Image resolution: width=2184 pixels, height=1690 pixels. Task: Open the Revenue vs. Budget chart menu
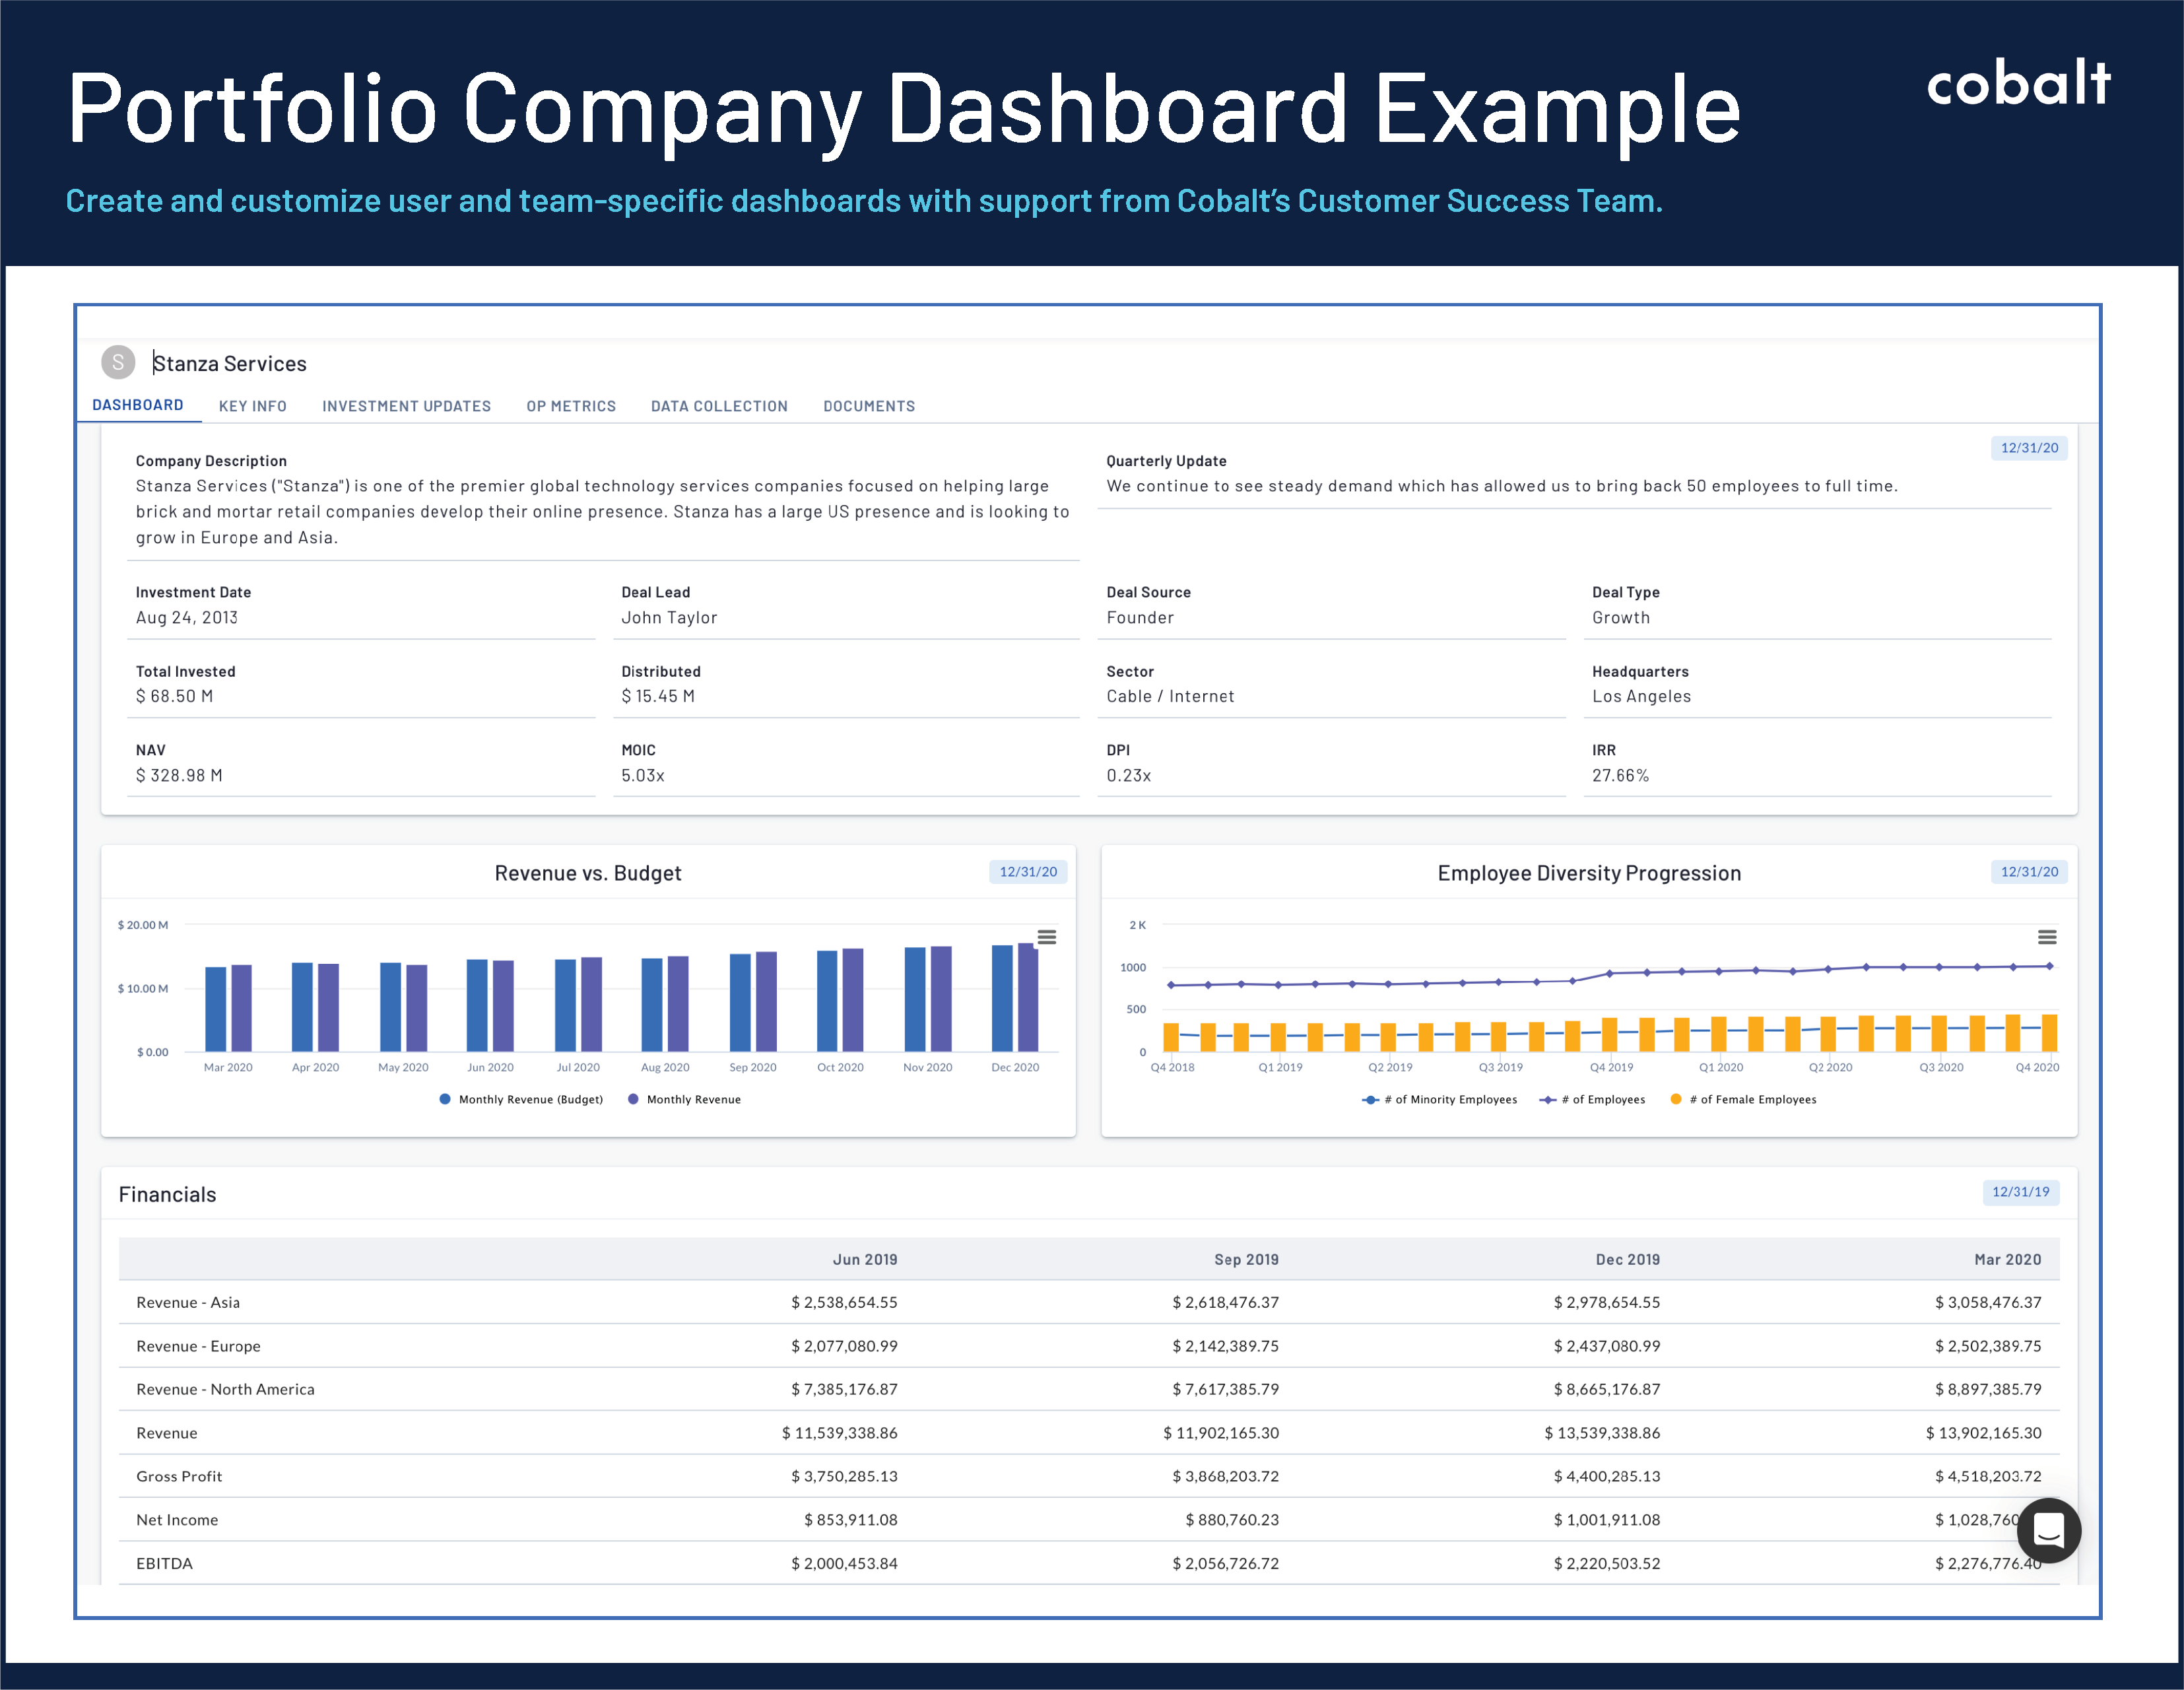pos(1046,937)
